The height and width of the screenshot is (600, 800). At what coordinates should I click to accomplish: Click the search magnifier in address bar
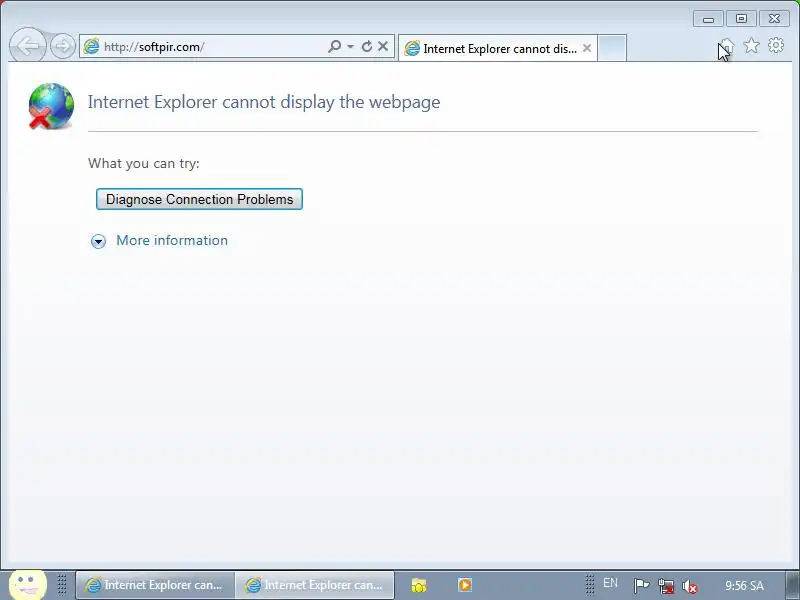pos(335,46)
